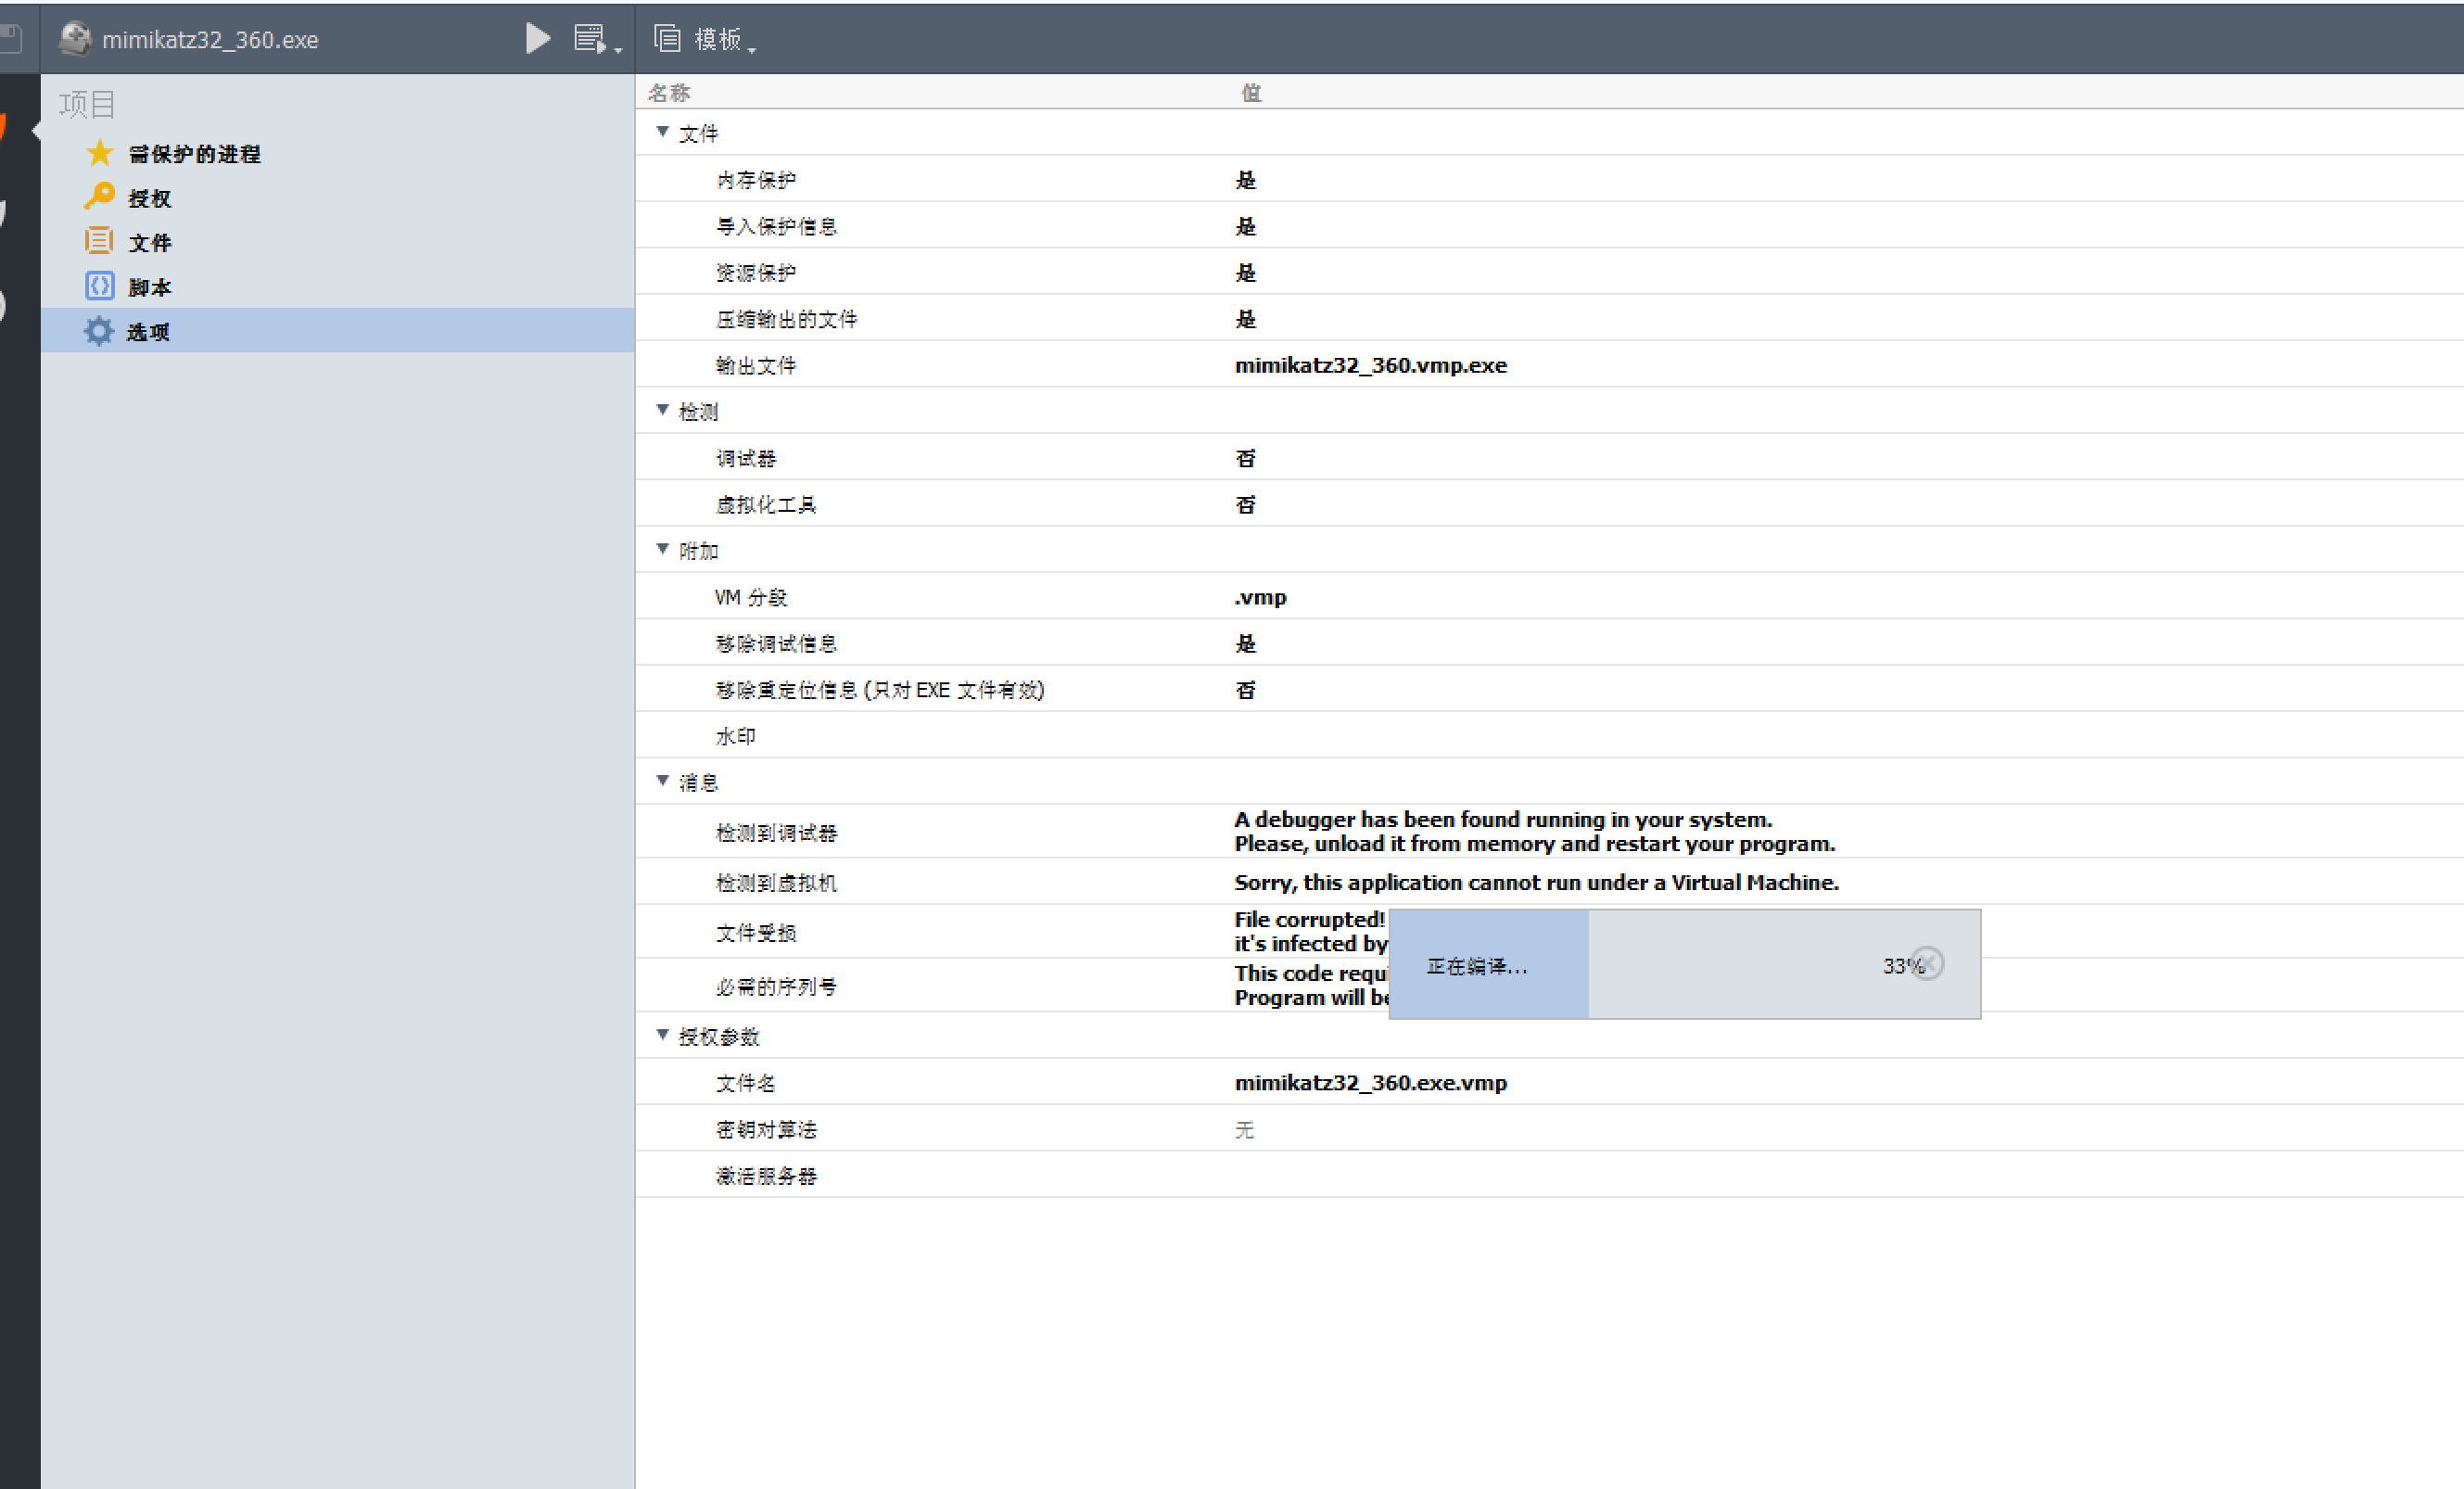The image size is (2464, 1489).
Task: Click the 33% compile progress bar
Action: coord(1684,964)
